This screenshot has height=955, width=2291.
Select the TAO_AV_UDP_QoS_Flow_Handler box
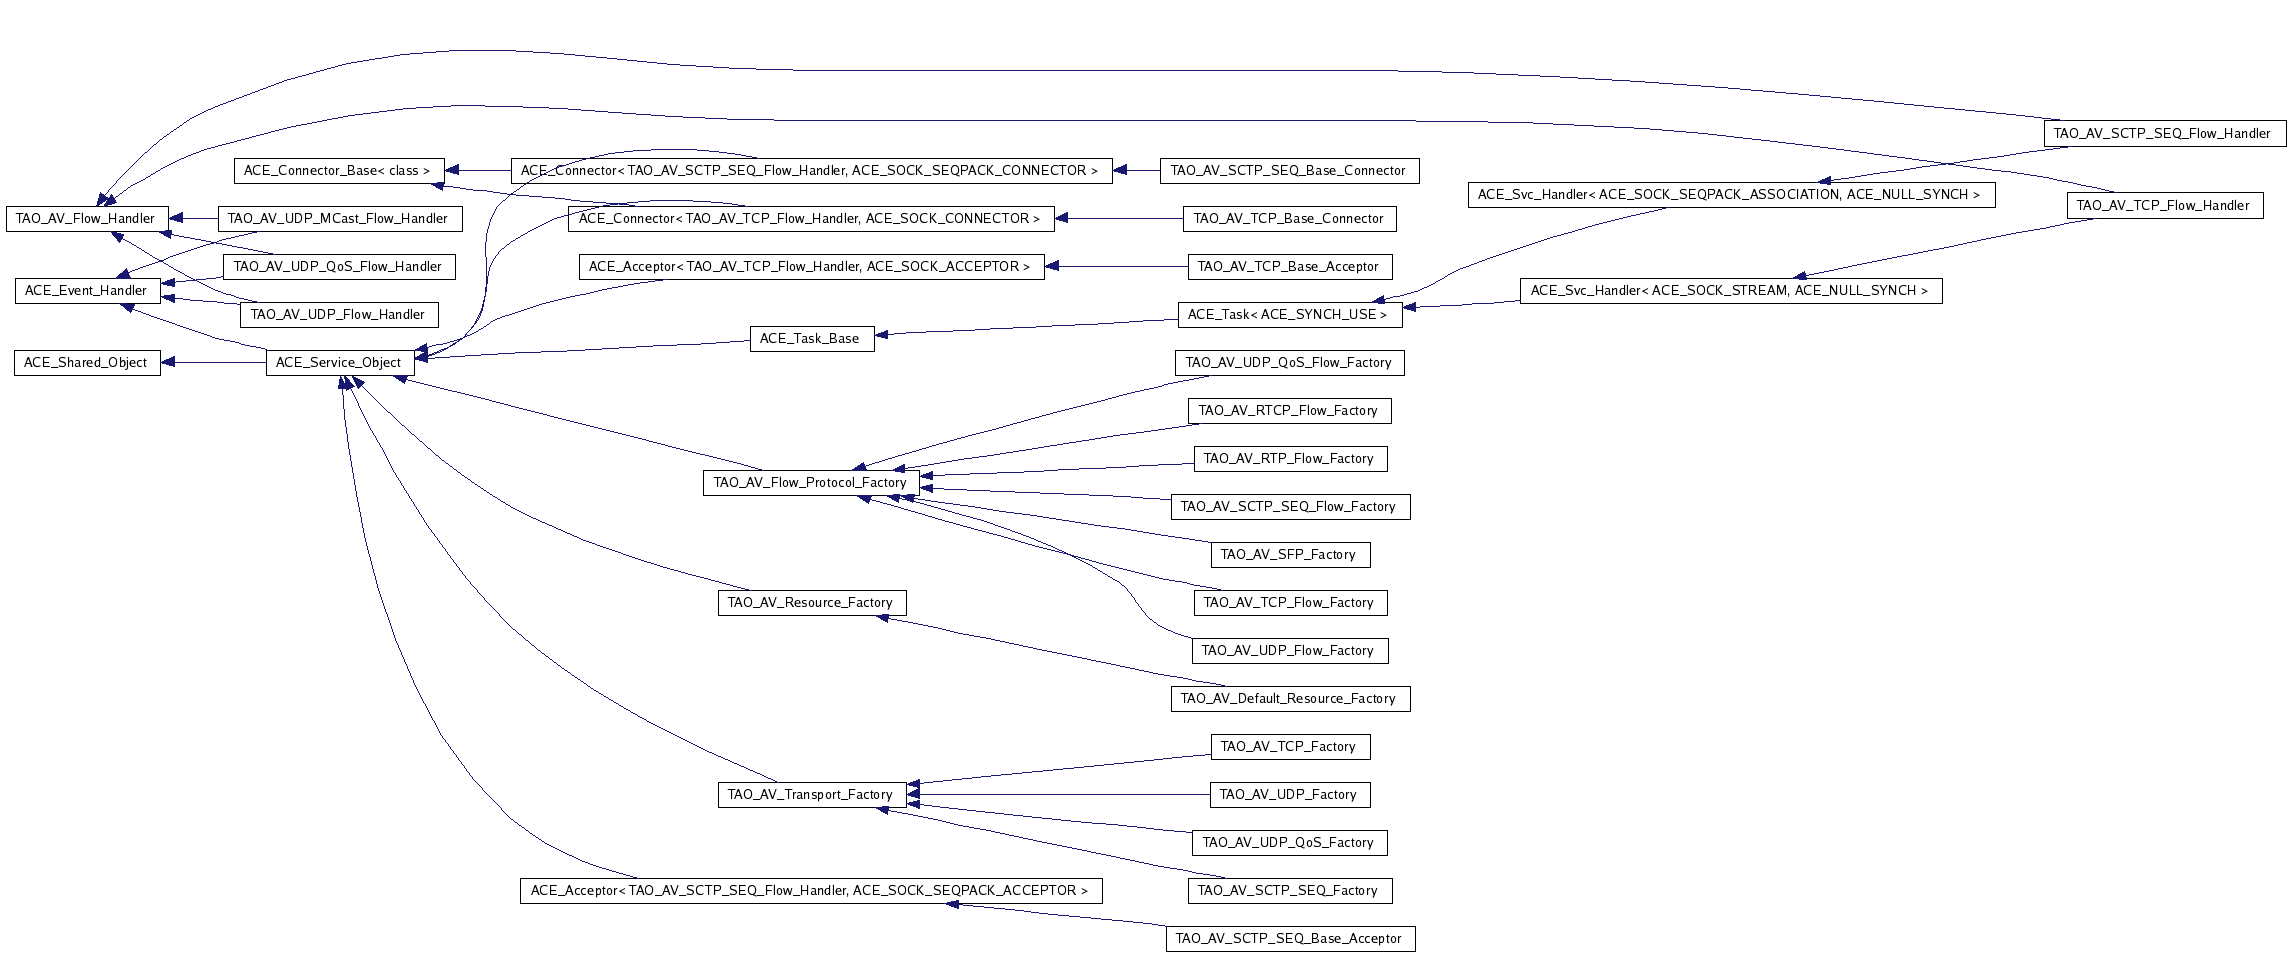pos(338,267)
